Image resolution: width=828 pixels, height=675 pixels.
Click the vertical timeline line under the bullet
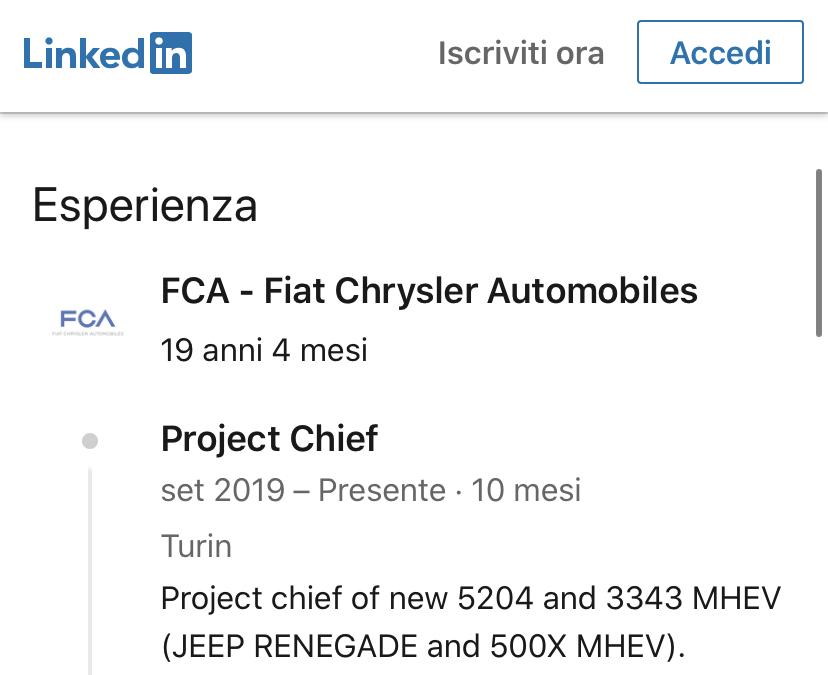coord(90,570)
